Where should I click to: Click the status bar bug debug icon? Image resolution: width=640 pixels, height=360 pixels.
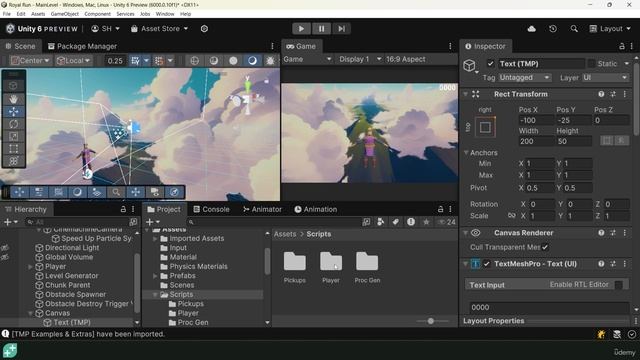(x=601, y=334)
